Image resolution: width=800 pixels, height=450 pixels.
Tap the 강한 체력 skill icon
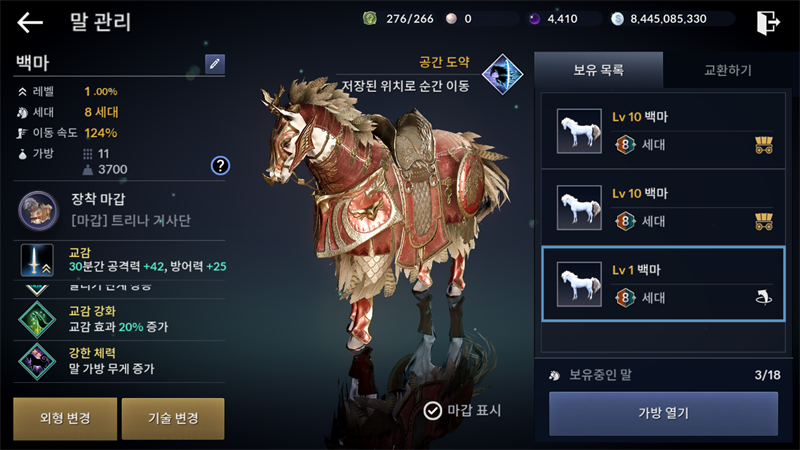pos(37,361)
